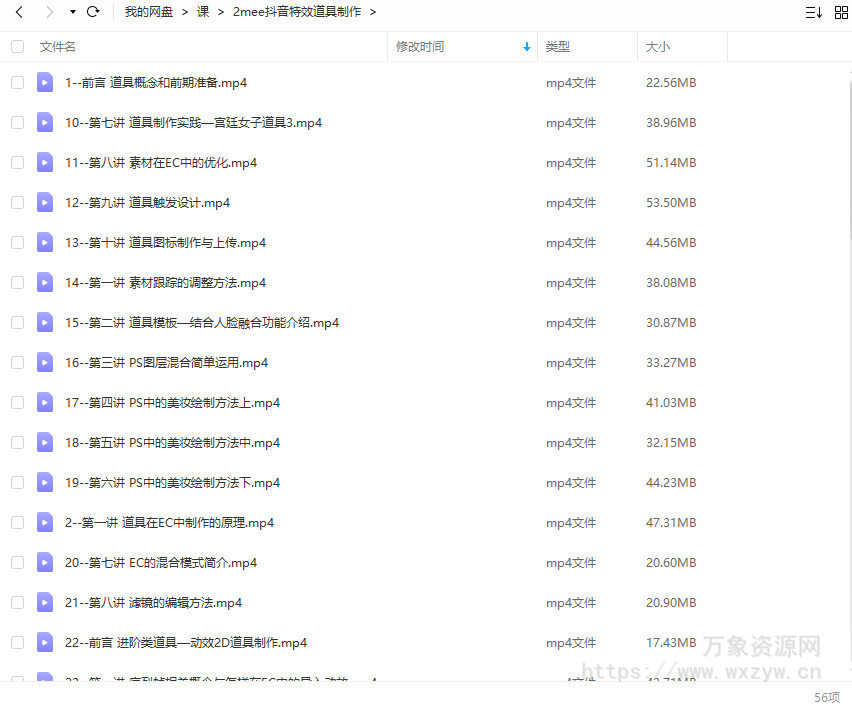Click the video icon for 21--第八讲 滤镜的编辑方法.mp4

44,602
